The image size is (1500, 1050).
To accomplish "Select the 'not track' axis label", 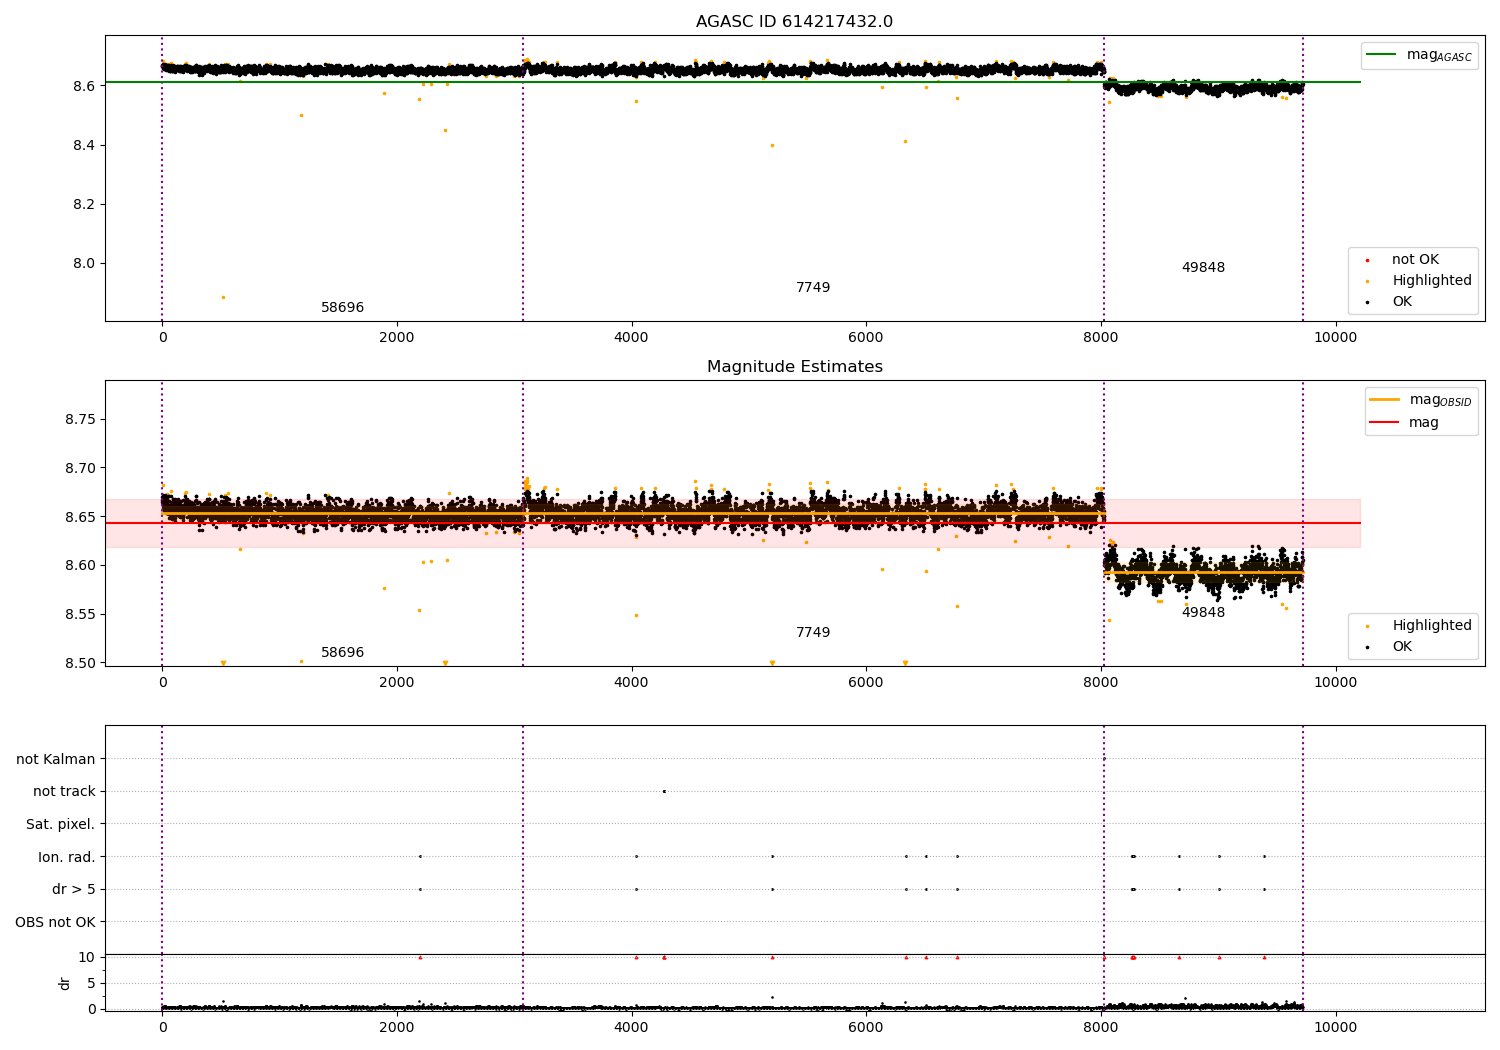I will point(64,792).
